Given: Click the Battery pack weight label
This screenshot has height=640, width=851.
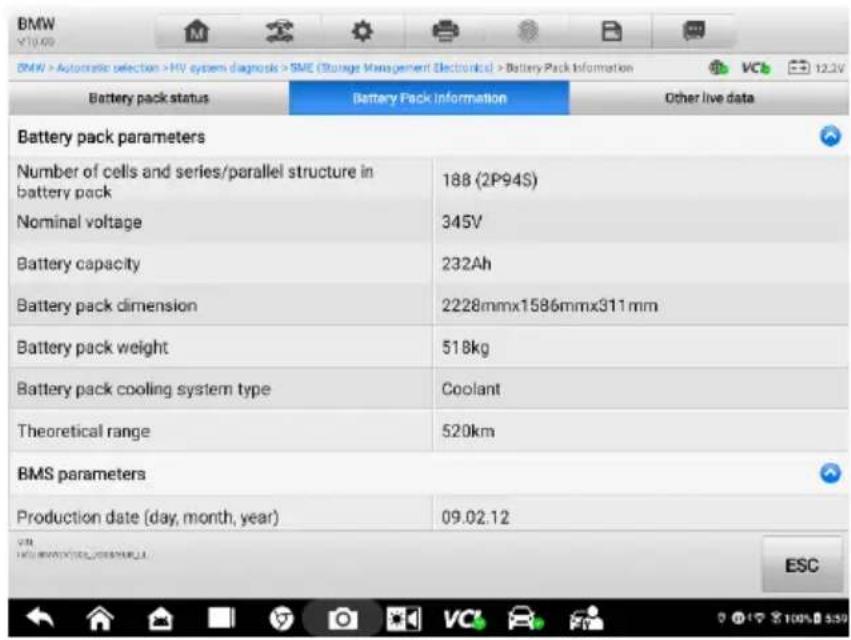Looking at the screenshot, I should click(92, 347).
